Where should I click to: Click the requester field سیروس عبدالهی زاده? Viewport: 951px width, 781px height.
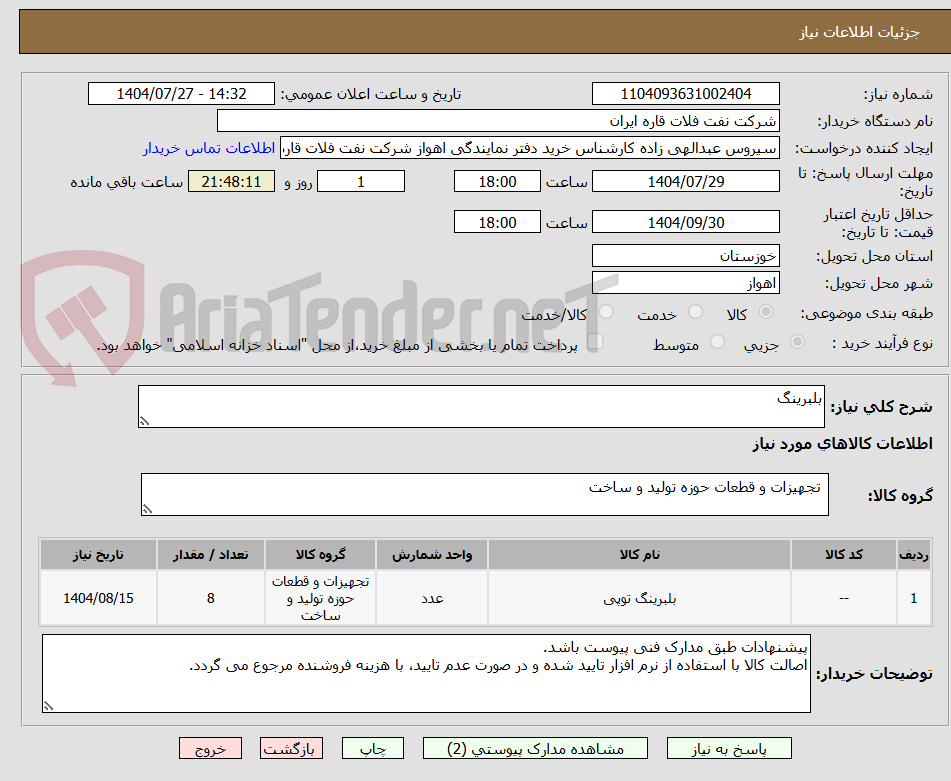click(529, 148)
